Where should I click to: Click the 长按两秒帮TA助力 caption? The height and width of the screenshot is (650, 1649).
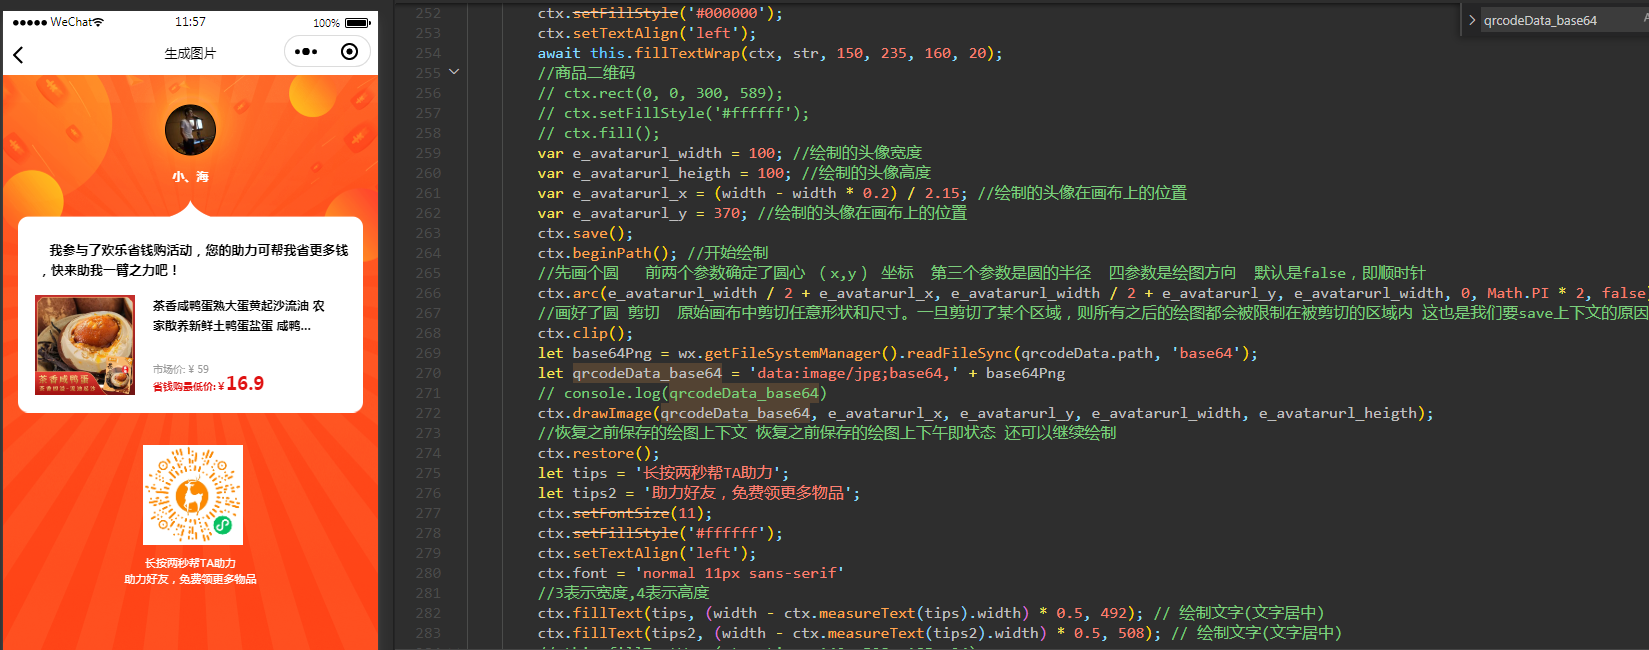190,563
